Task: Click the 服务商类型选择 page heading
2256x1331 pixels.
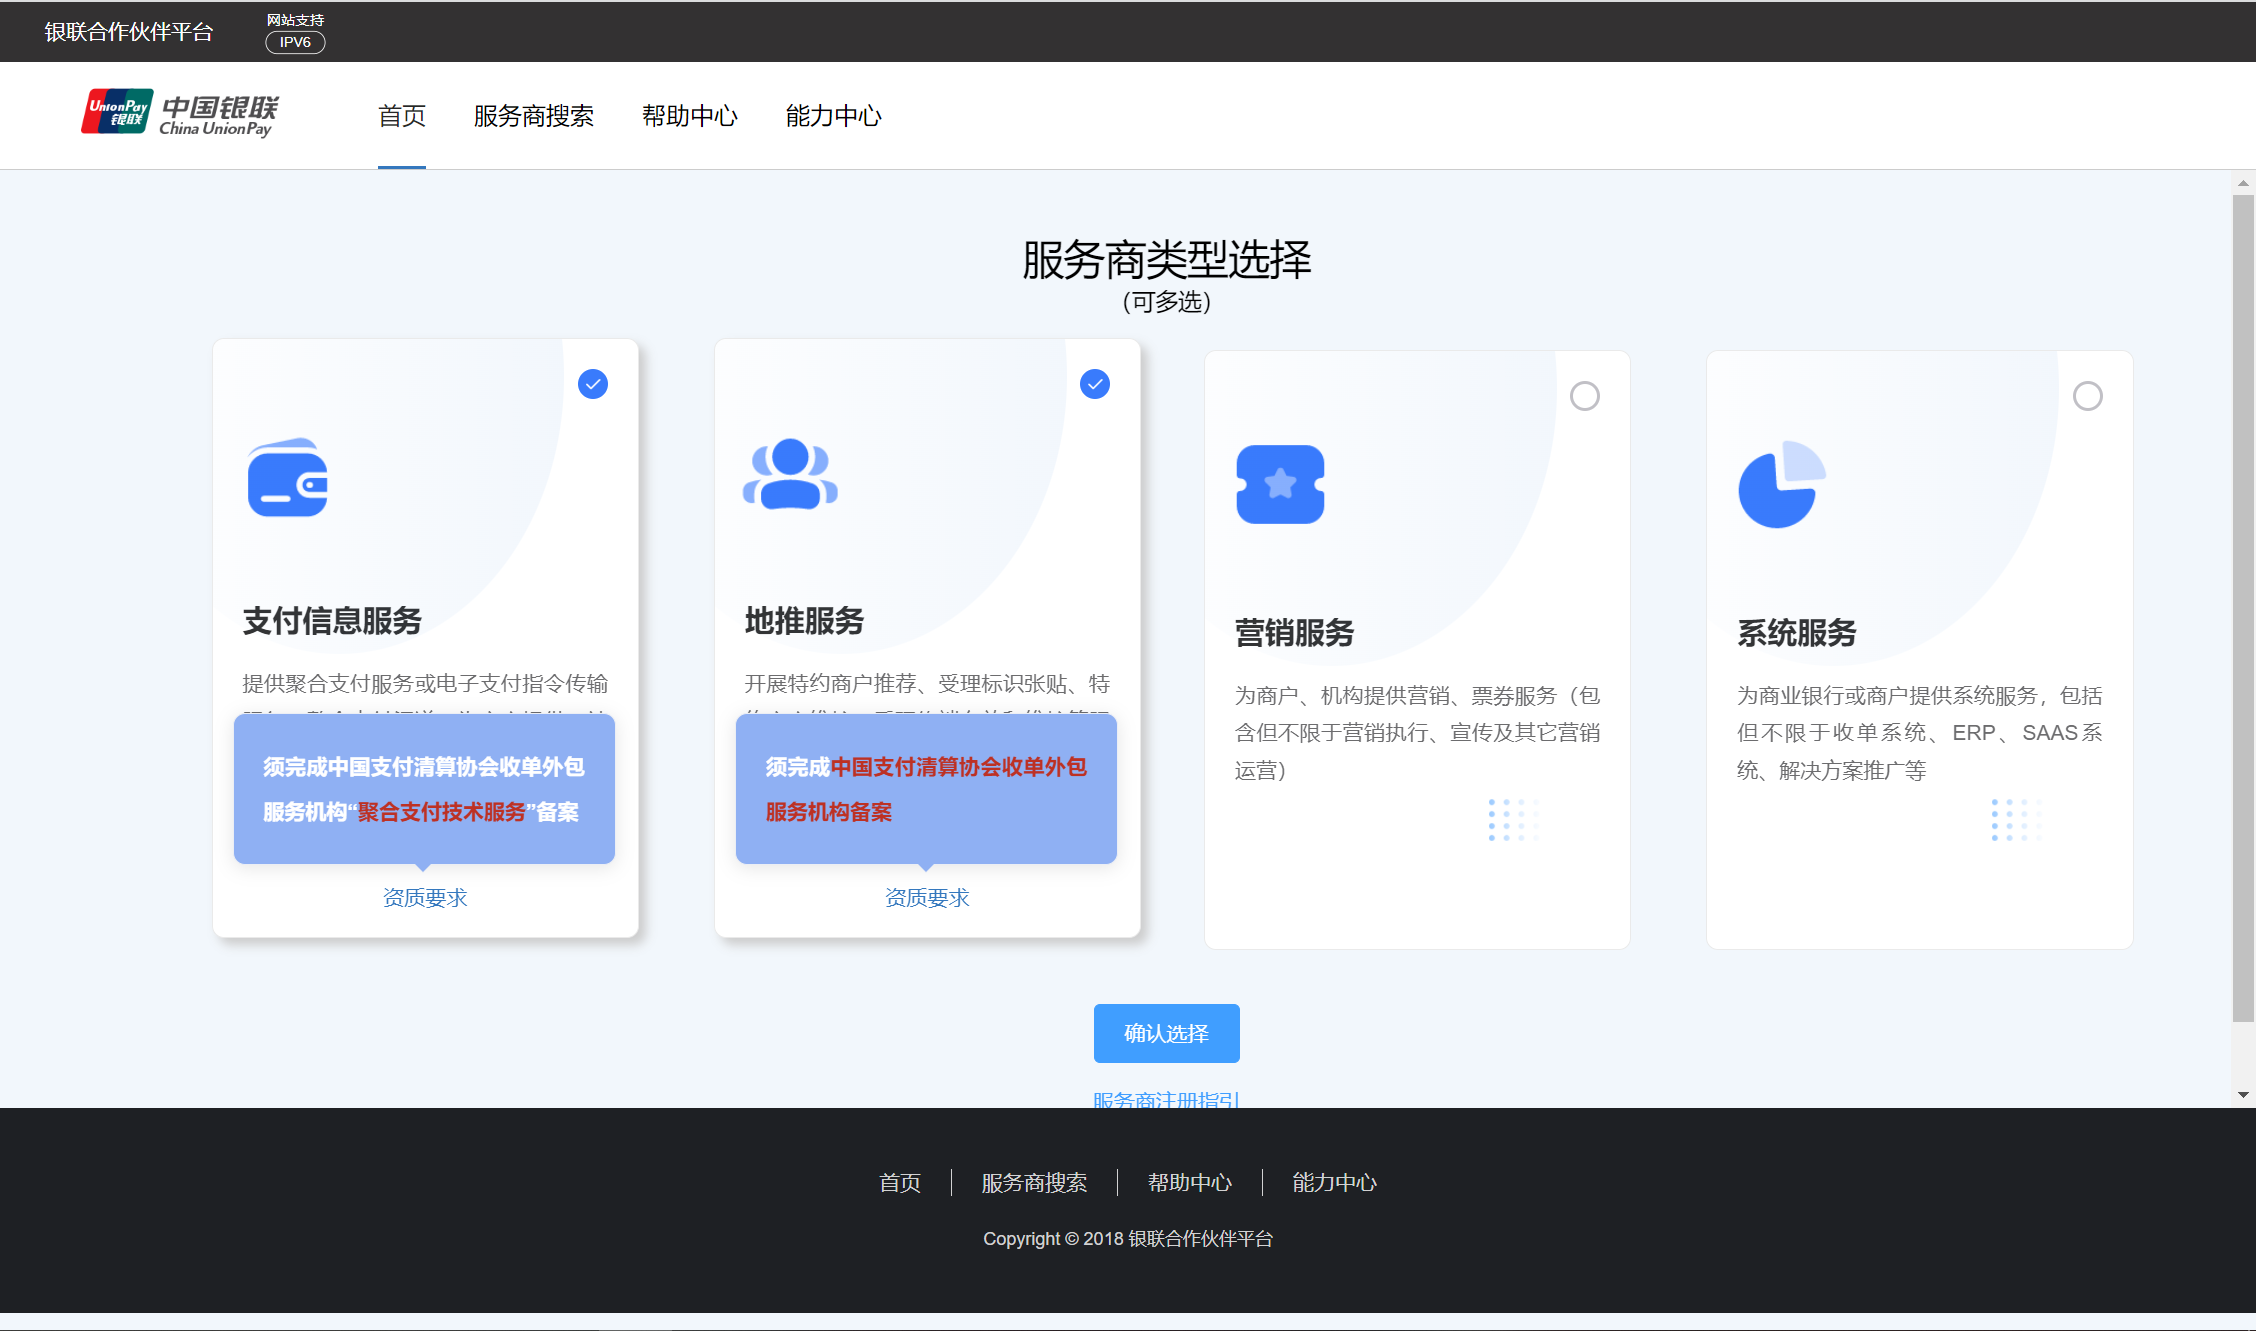Action: pyautogui.click(x=1167, y=260)
